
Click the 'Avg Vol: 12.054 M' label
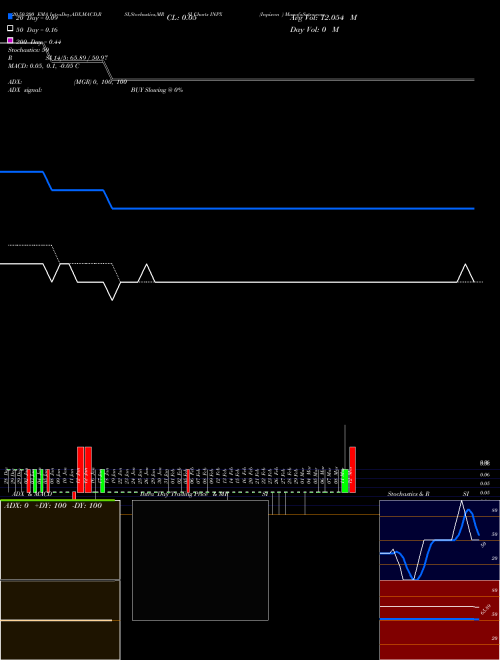point(324,18)
